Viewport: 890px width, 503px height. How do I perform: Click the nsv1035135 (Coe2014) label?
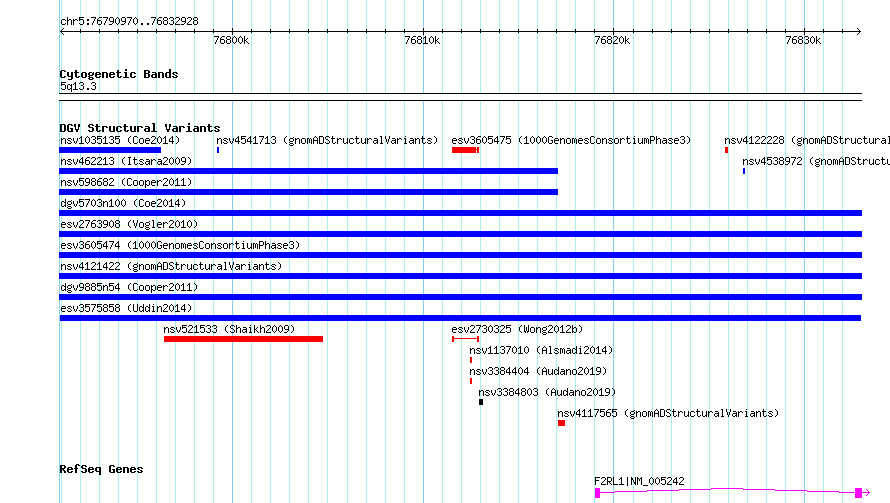(120, 140)
